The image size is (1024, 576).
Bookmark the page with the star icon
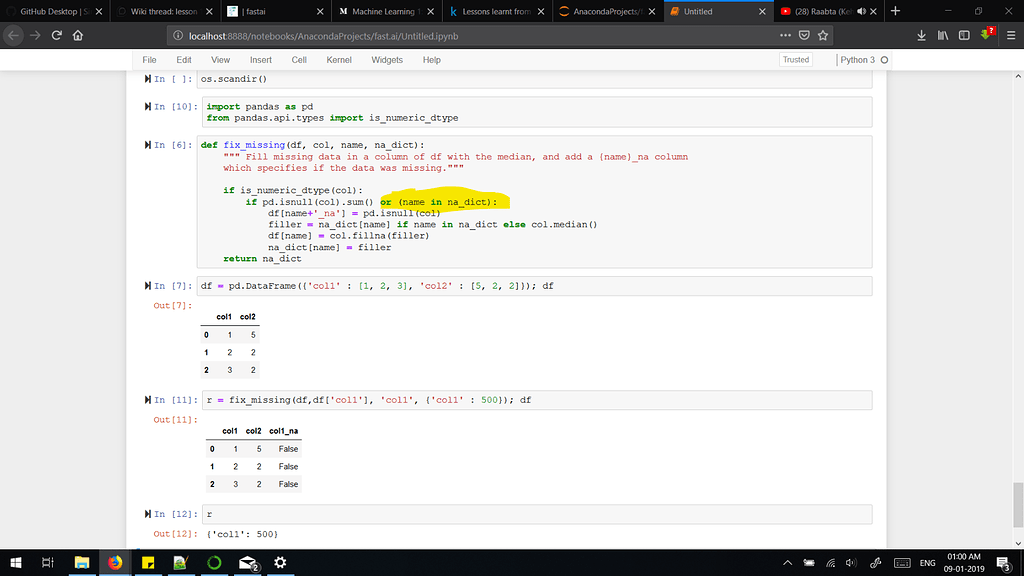coord(821,33)
